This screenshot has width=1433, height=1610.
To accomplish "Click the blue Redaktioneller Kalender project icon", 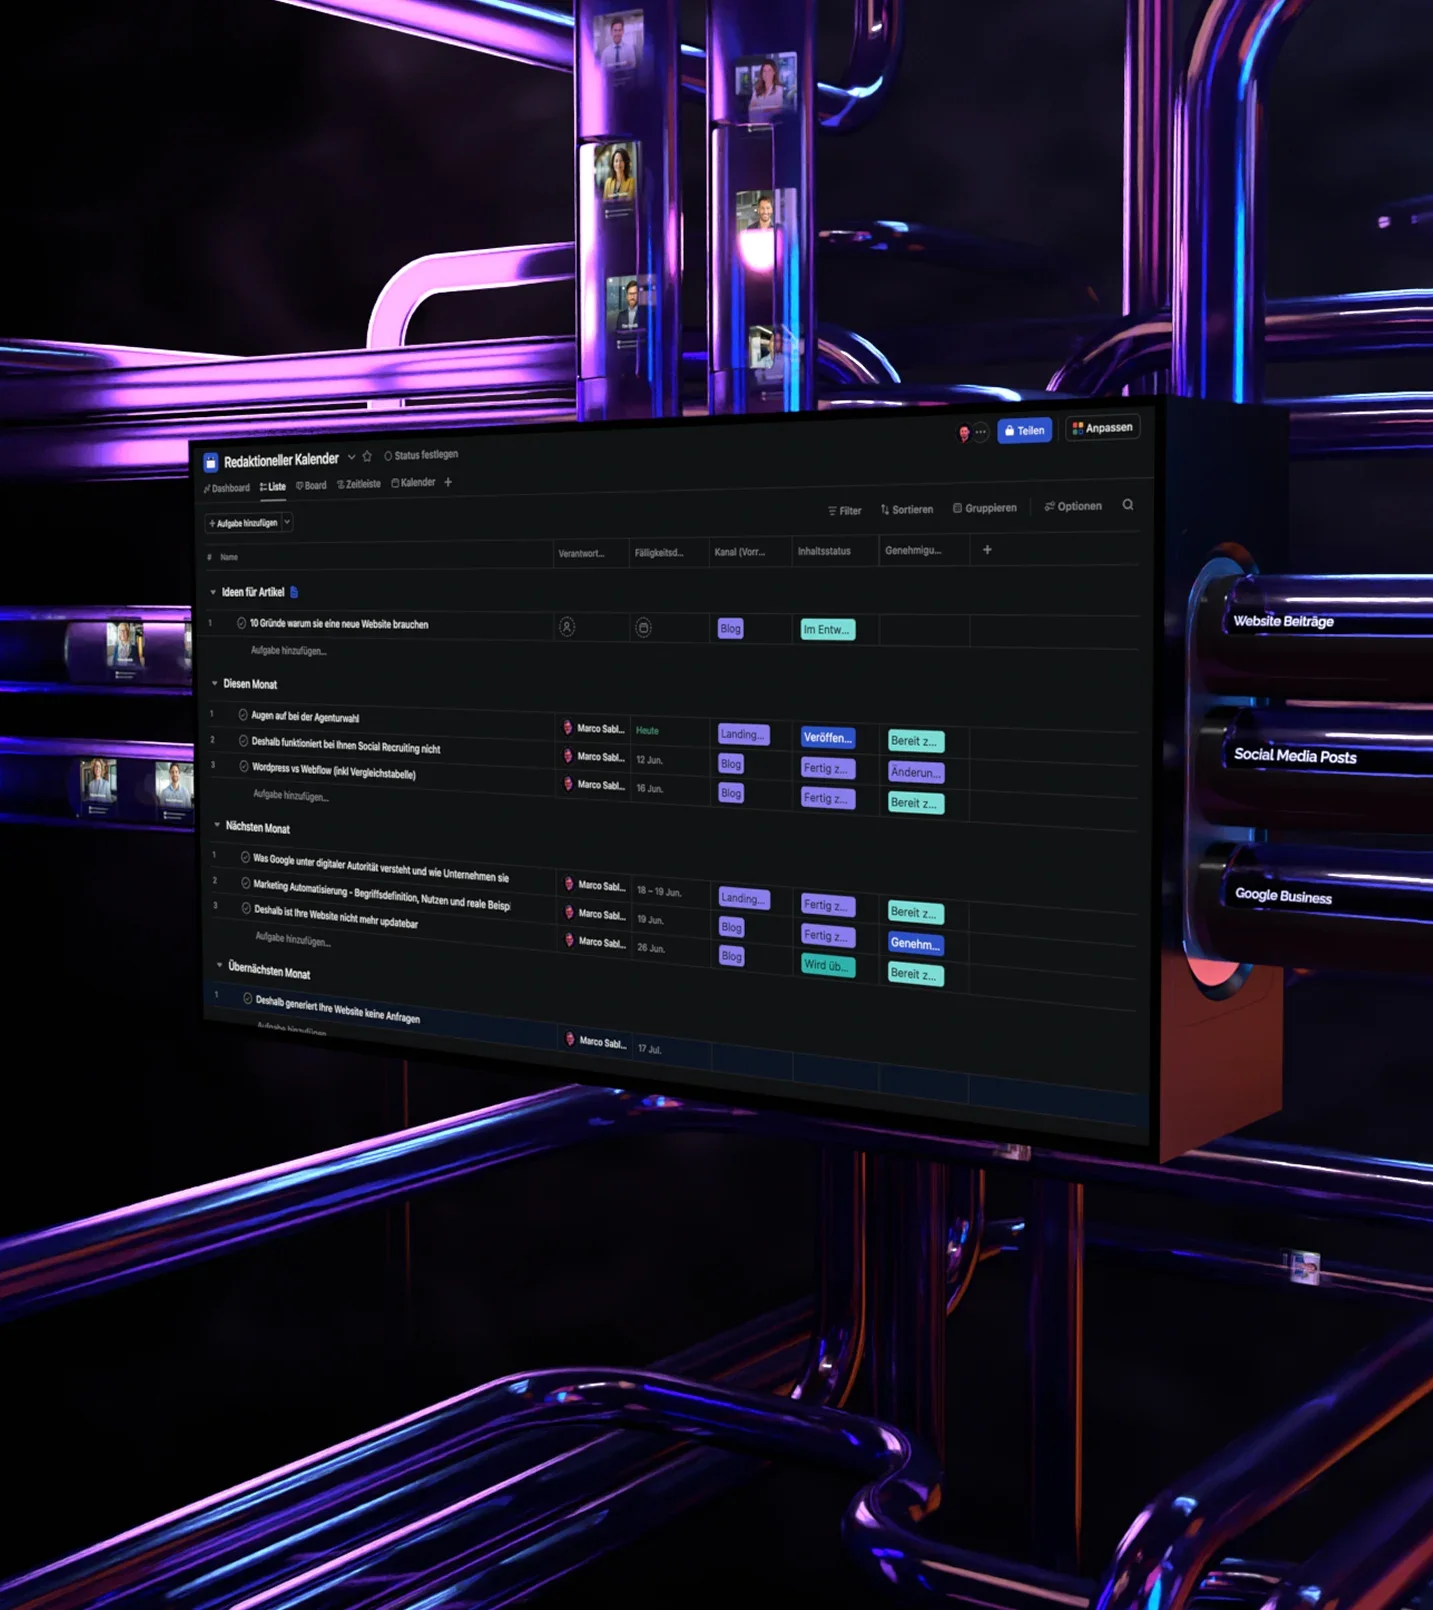I will [x=211, y=462].
